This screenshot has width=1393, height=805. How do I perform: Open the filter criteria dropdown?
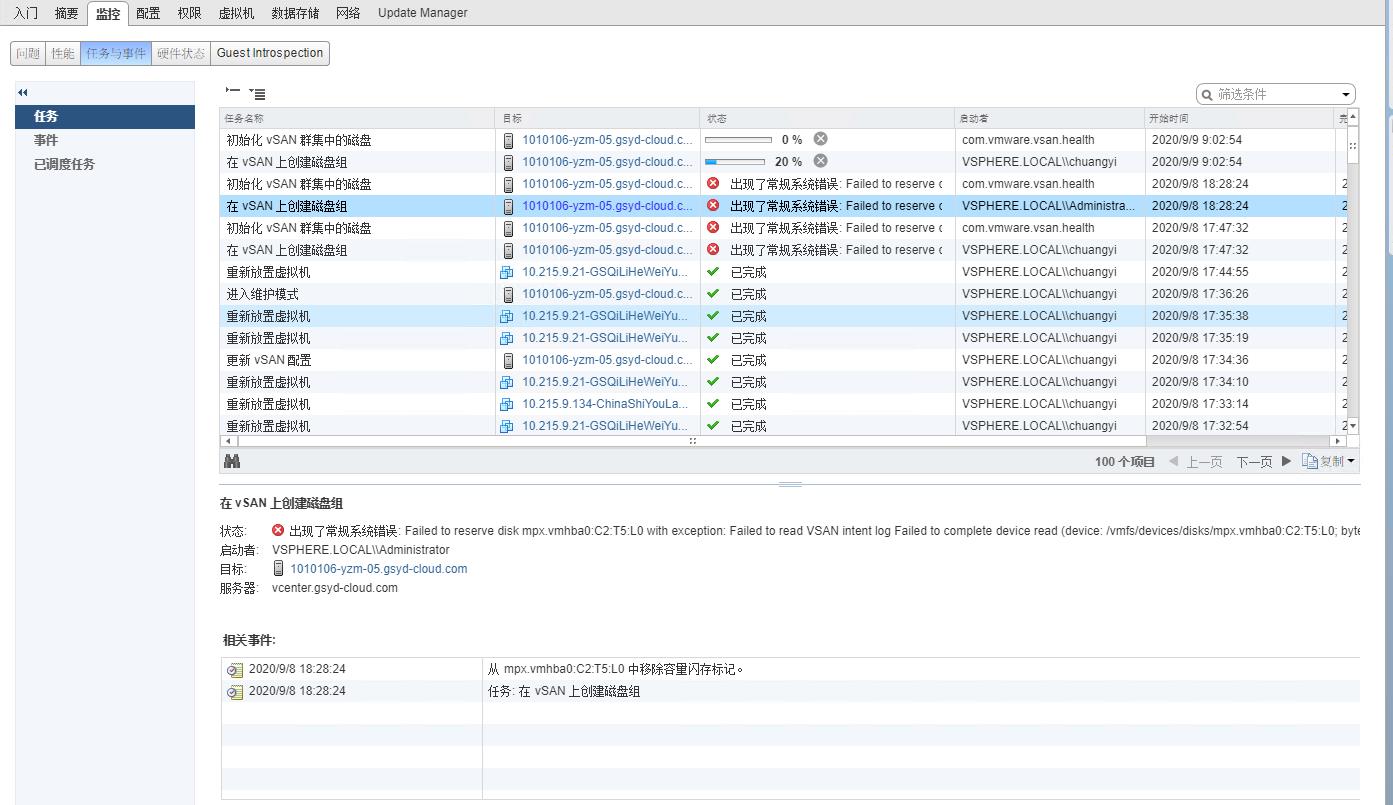(1345, 93)
